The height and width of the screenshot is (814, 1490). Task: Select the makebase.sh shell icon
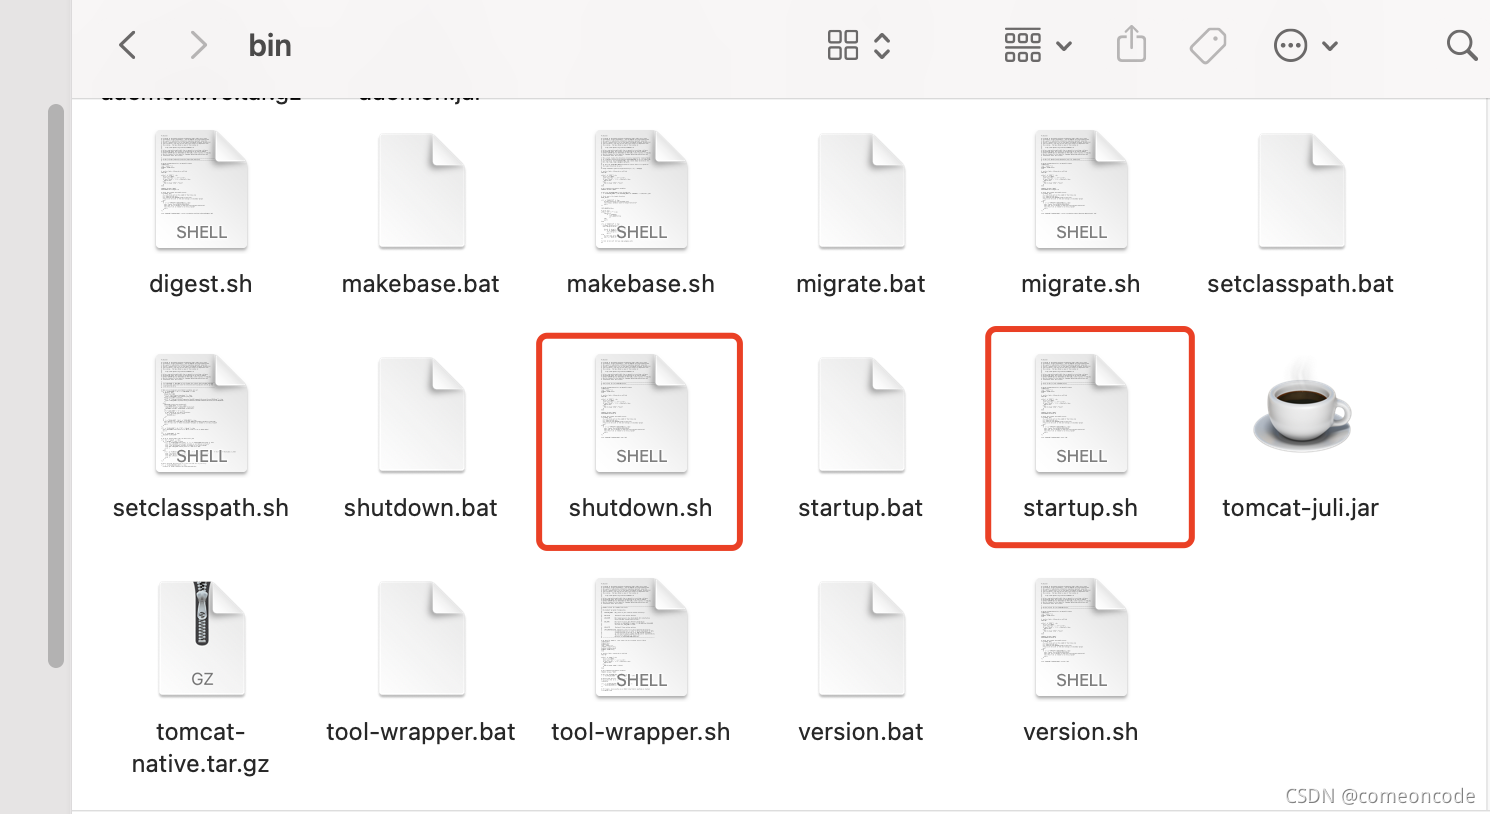click(x=641, y=190)
